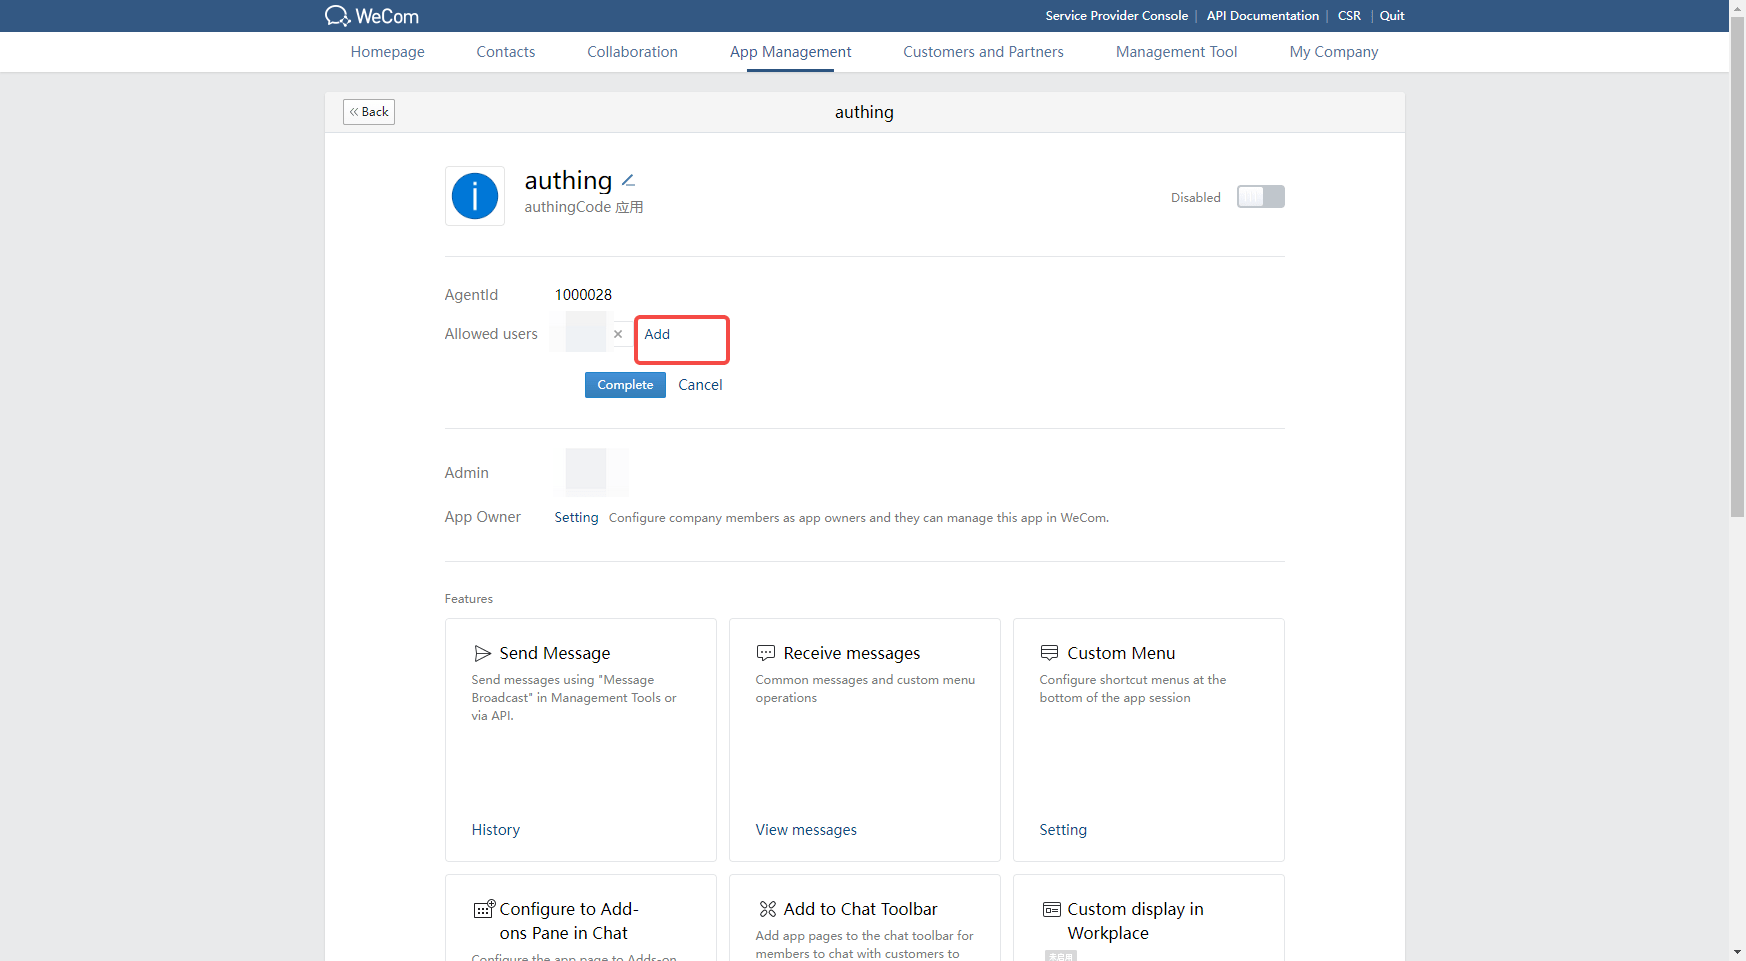This screenshot has height=961, width=1746.
Task: Toggle the Disabled app switch on
Action: tap(1260, 197)
